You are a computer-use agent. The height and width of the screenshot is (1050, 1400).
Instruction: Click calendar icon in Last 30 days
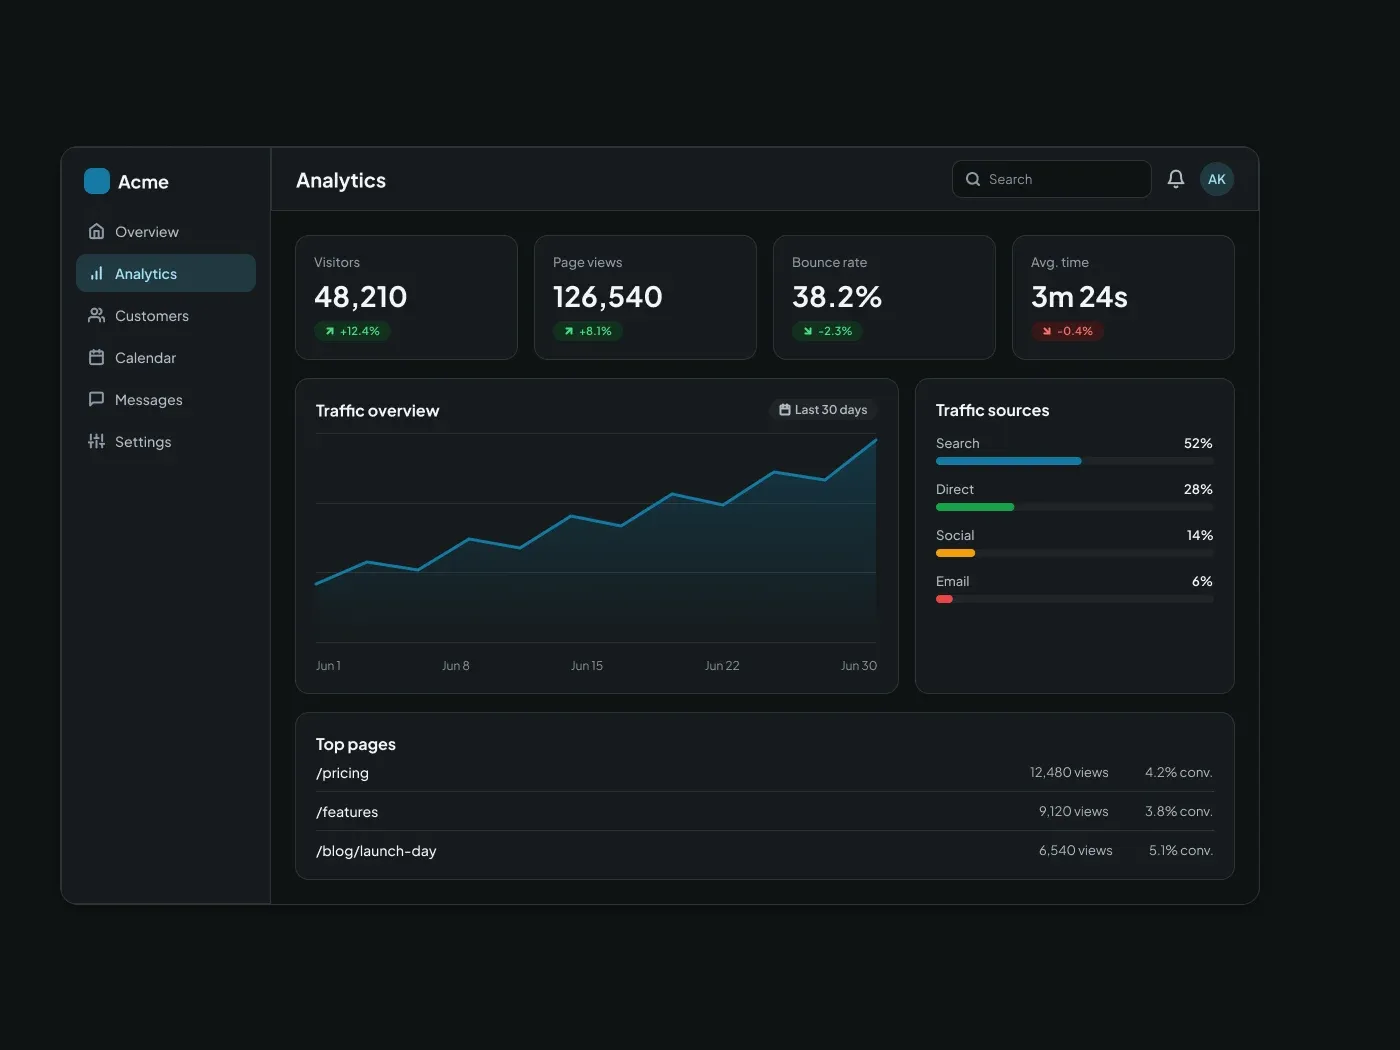(785, 410)
